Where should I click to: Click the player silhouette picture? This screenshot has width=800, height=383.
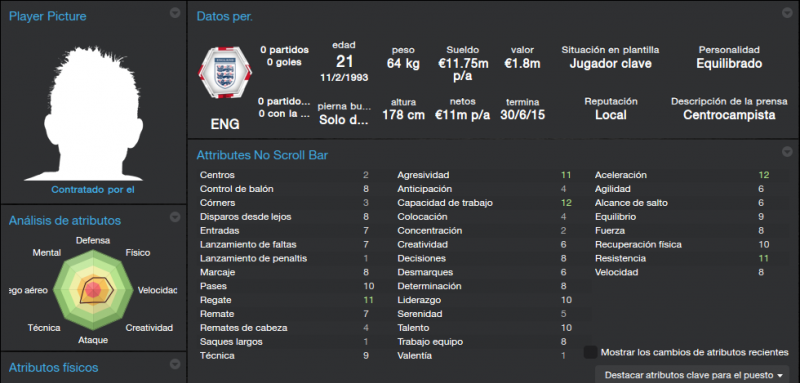93,113
